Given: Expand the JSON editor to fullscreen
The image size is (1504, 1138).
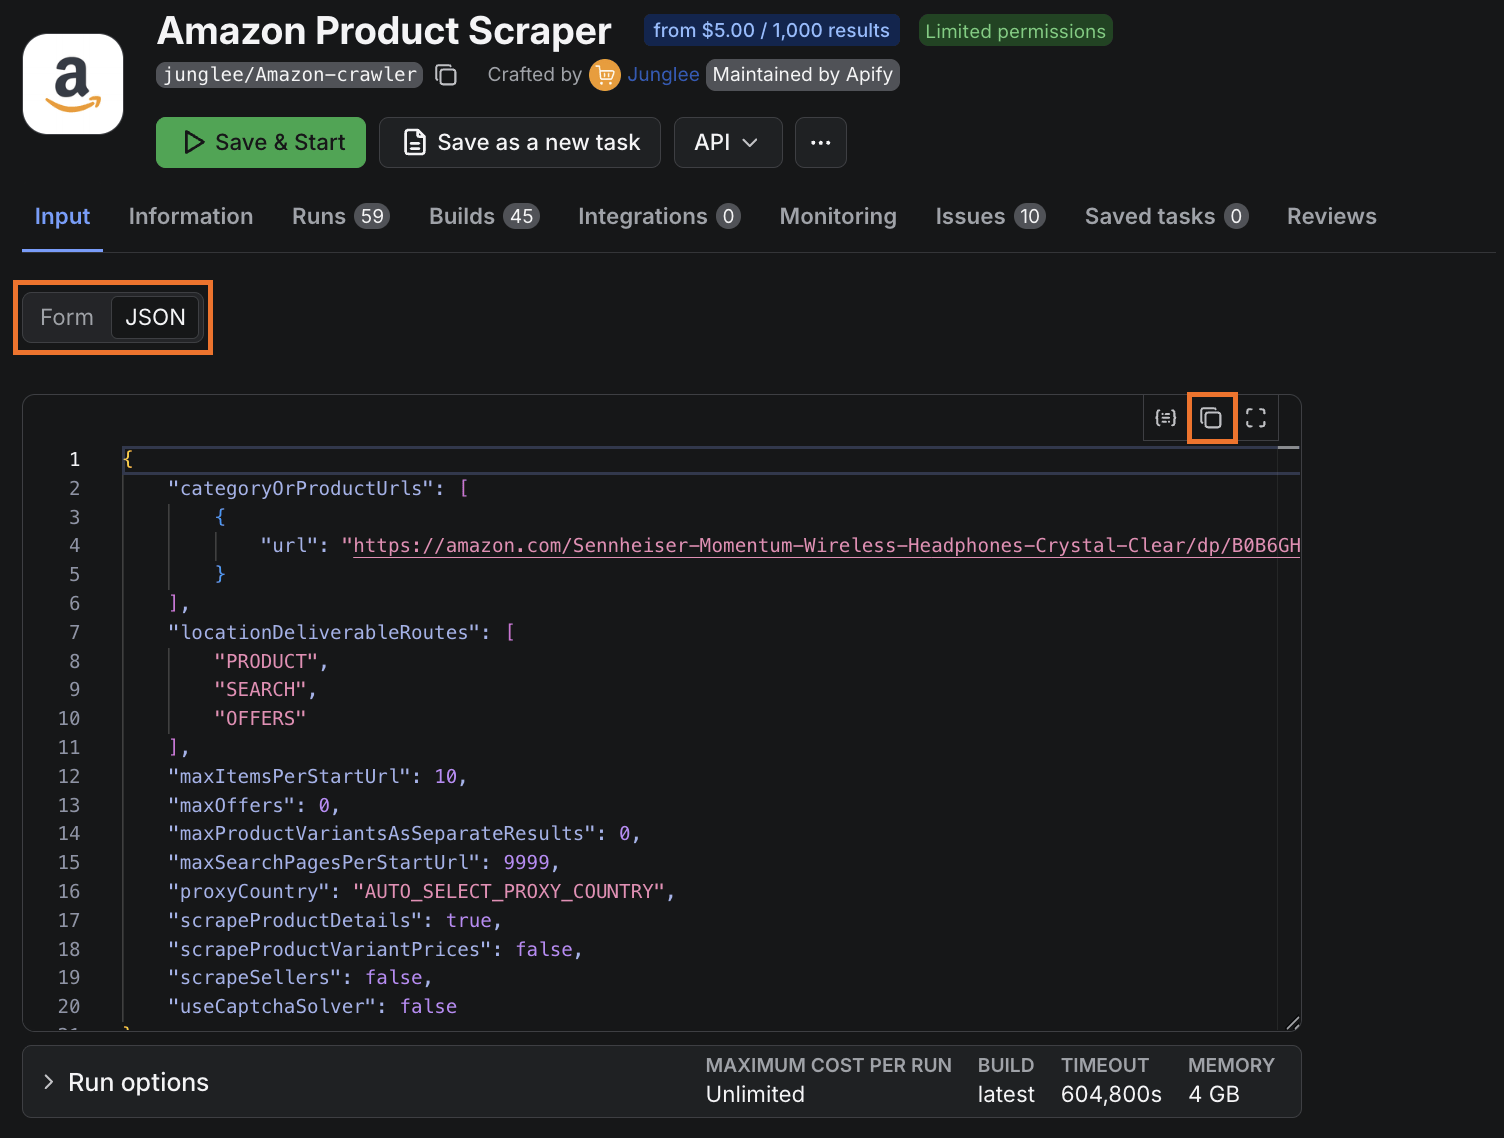Looking at the screenshot, I should click(x=1256, y=418).
